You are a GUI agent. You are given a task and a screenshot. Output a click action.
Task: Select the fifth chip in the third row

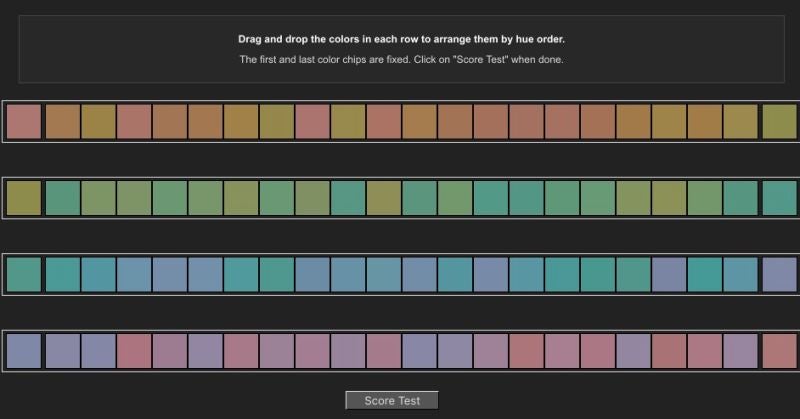click(x=170, y=274)
